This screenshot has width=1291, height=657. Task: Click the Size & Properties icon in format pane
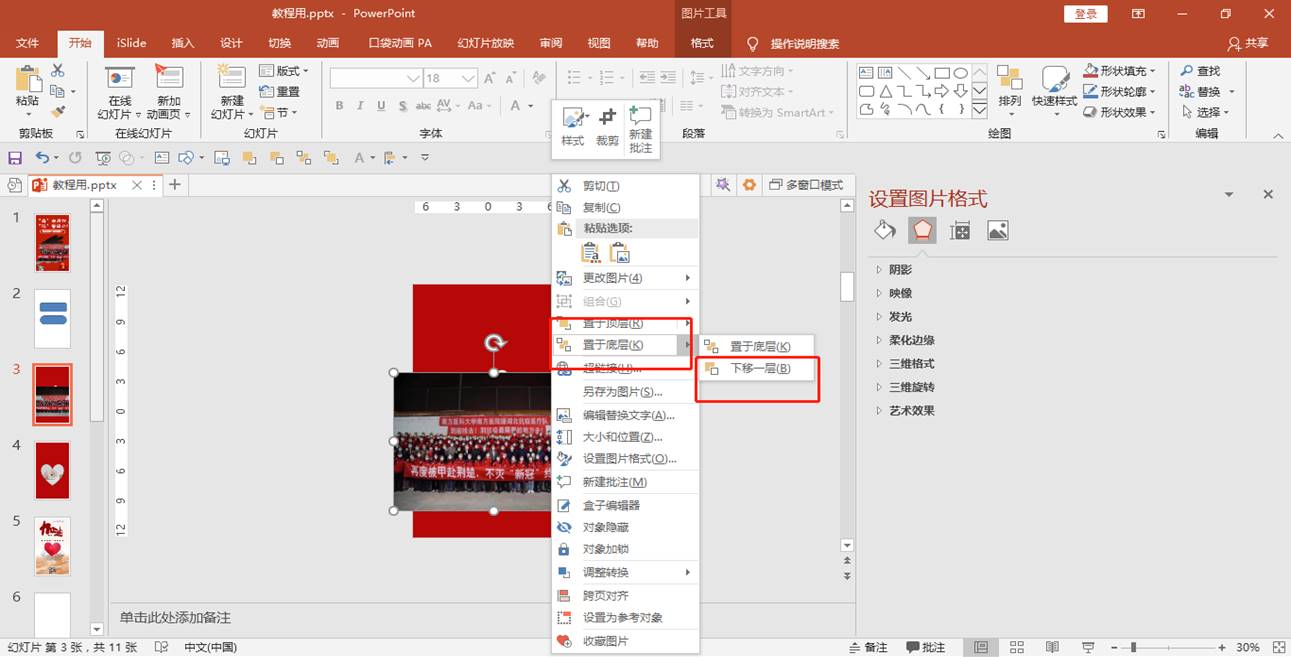pyautogui.click(x=960, y=231)
